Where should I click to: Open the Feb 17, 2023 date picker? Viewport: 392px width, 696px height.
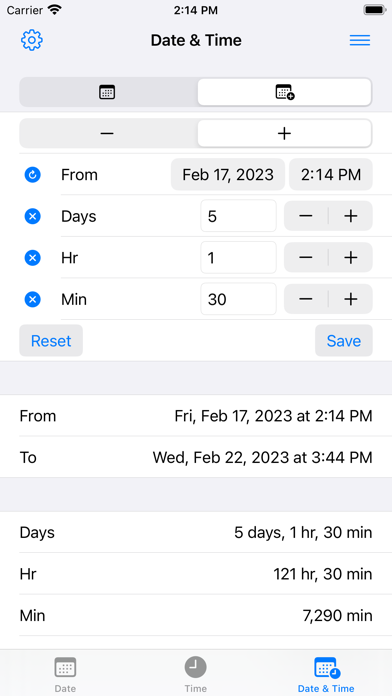[228, 174]
